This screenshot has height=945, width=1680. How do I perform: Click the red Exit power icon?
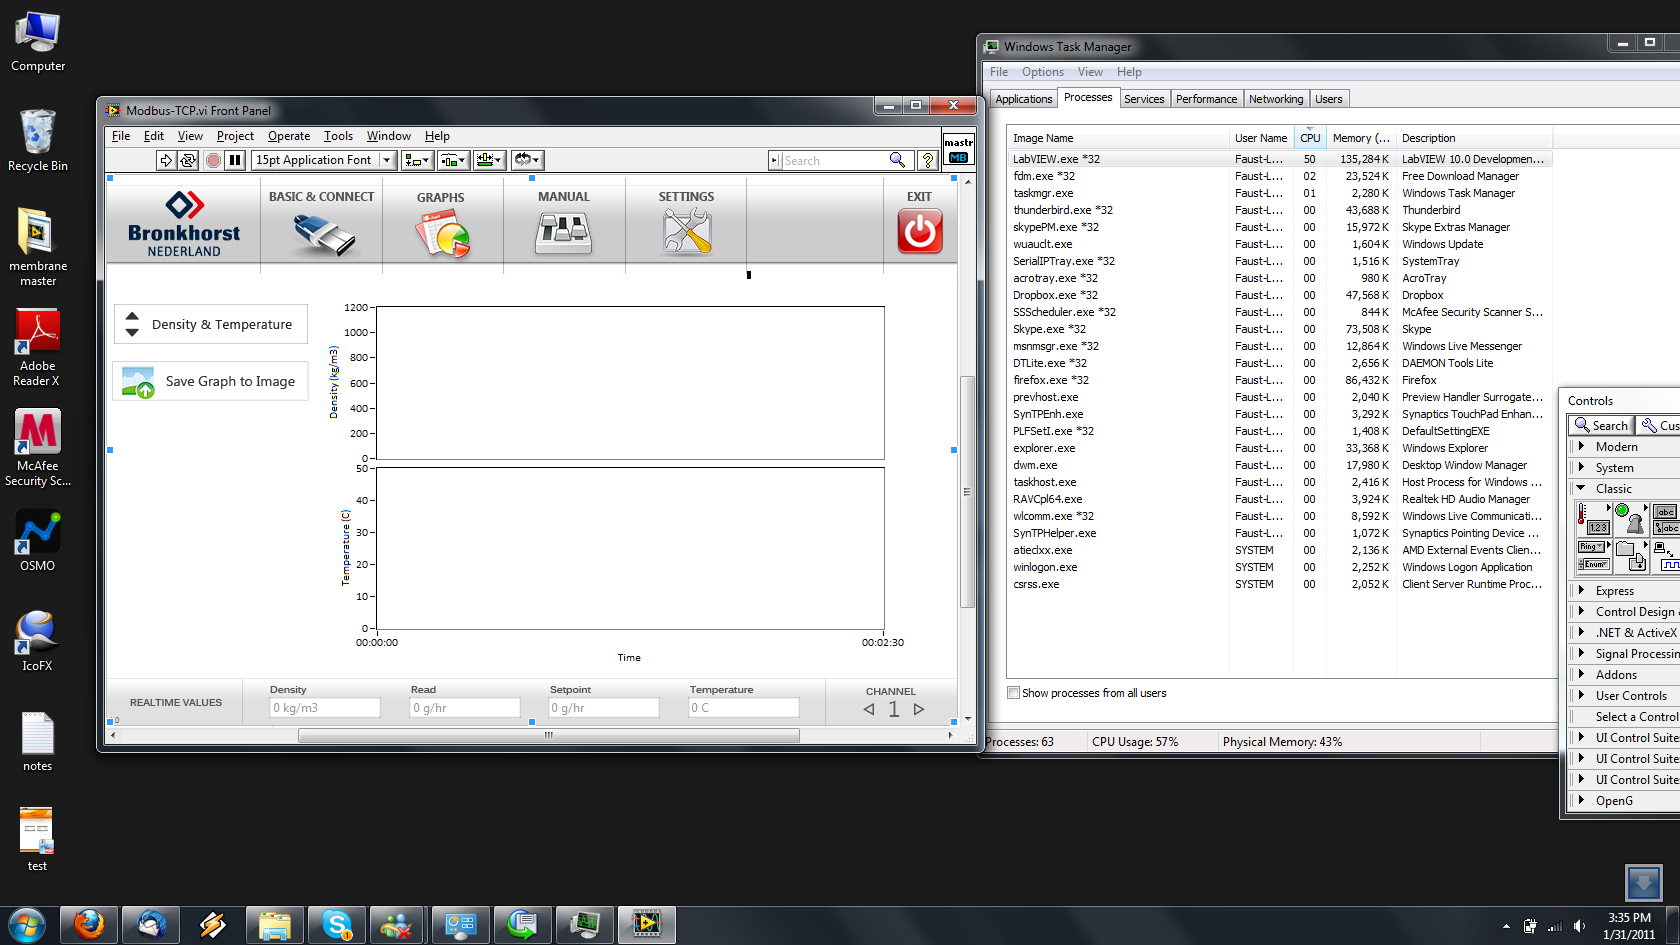tap(920, 231)
